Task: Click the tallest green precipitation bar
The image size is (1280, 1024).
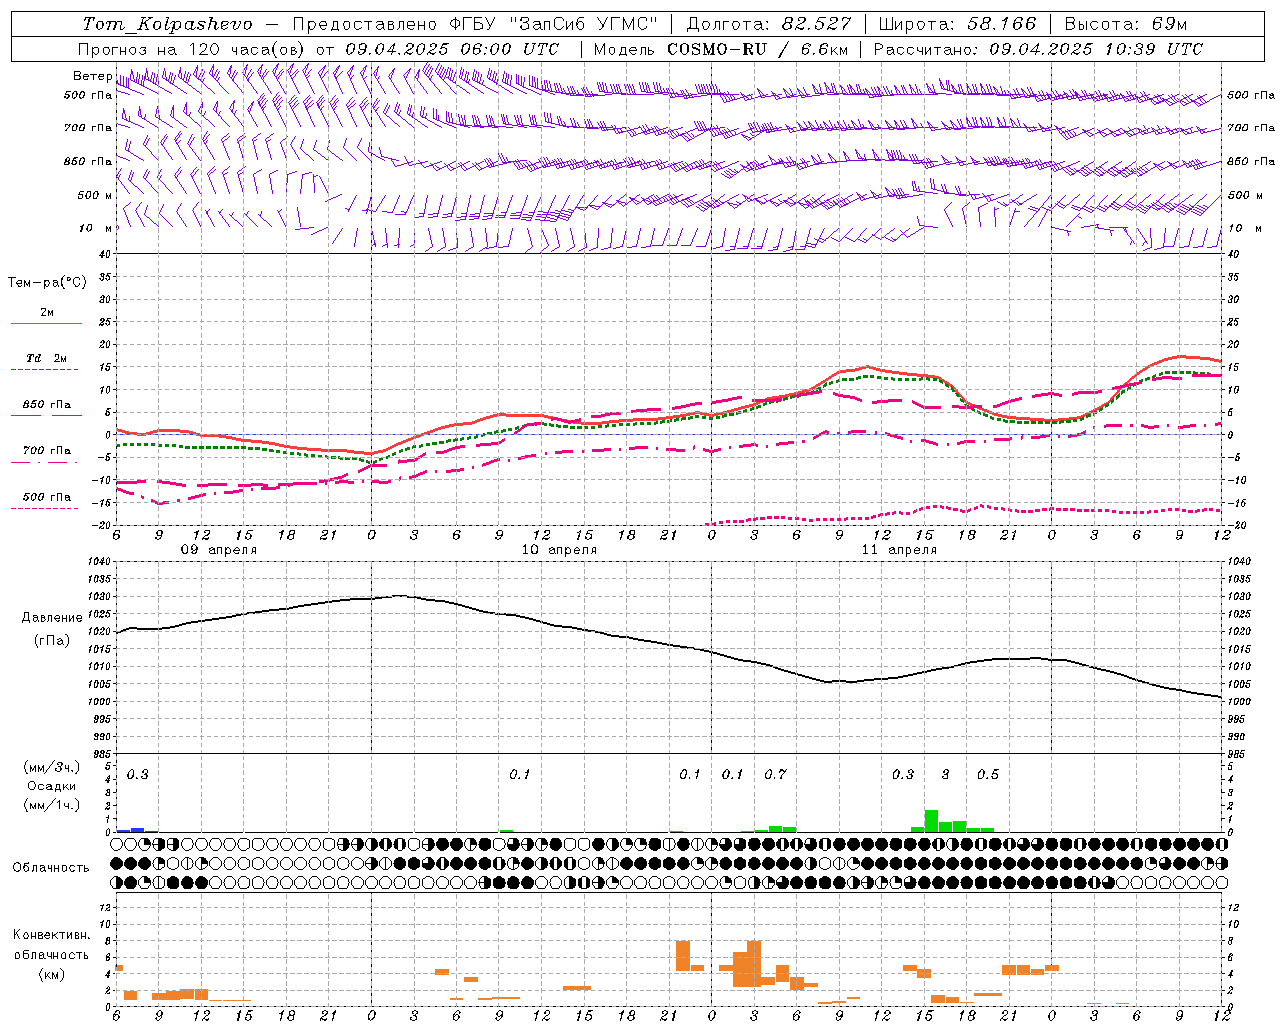Action: 931,821
